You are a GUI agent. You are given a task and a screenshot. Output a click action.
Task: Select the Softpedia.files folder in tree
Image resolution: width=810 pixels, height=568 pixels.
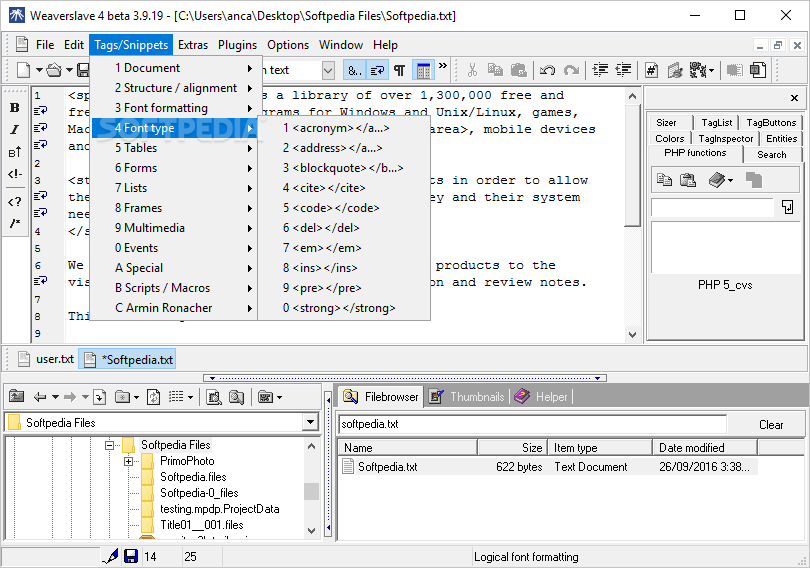pyautogui.click(x=193, y=477)
